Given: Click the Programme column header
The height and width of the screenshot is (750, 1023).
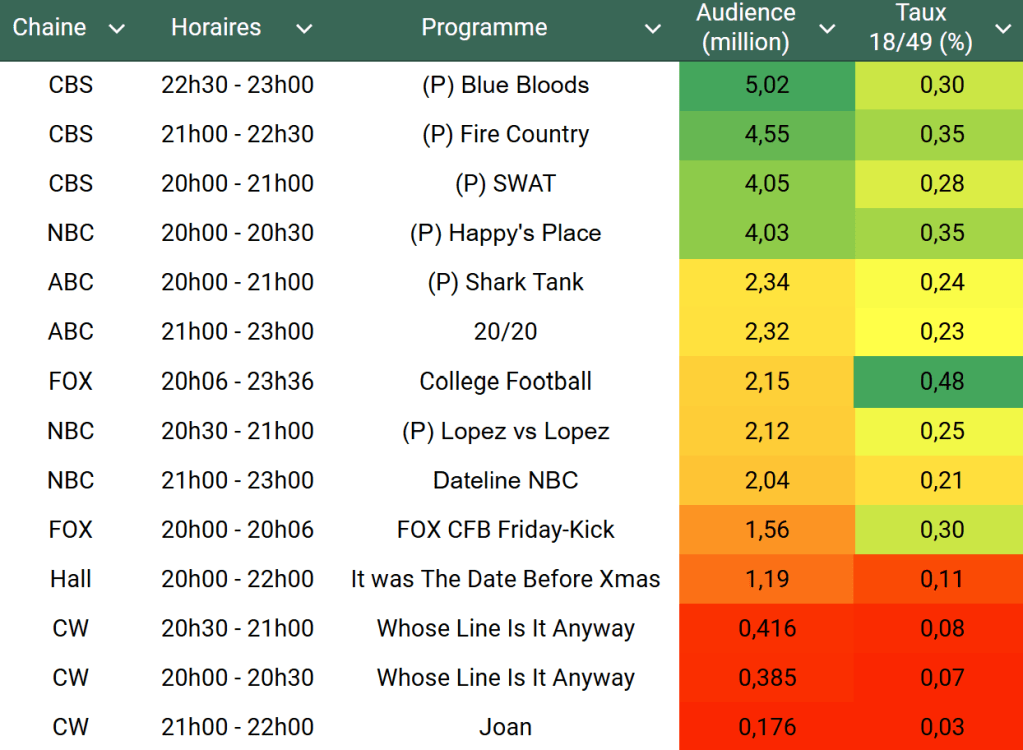Looking at the screenshot, I should (484, 28).
